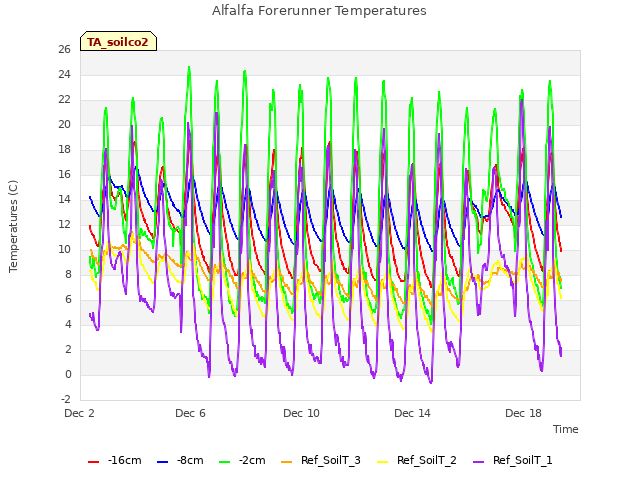
Task: Click the Dec 6 x-axis tick label
Action: [x=190, y=413]
